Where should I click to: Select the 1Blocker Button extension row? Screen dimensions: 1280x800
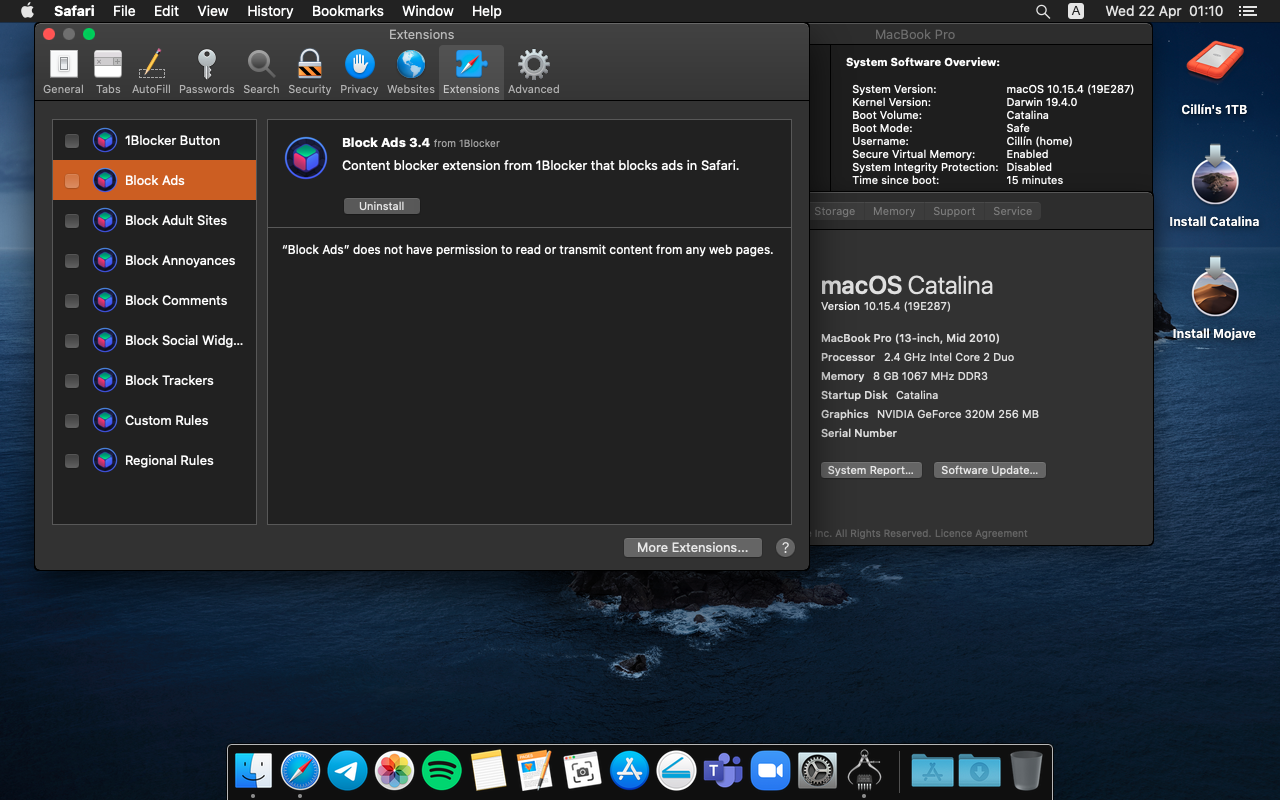[x=154, y=140]
